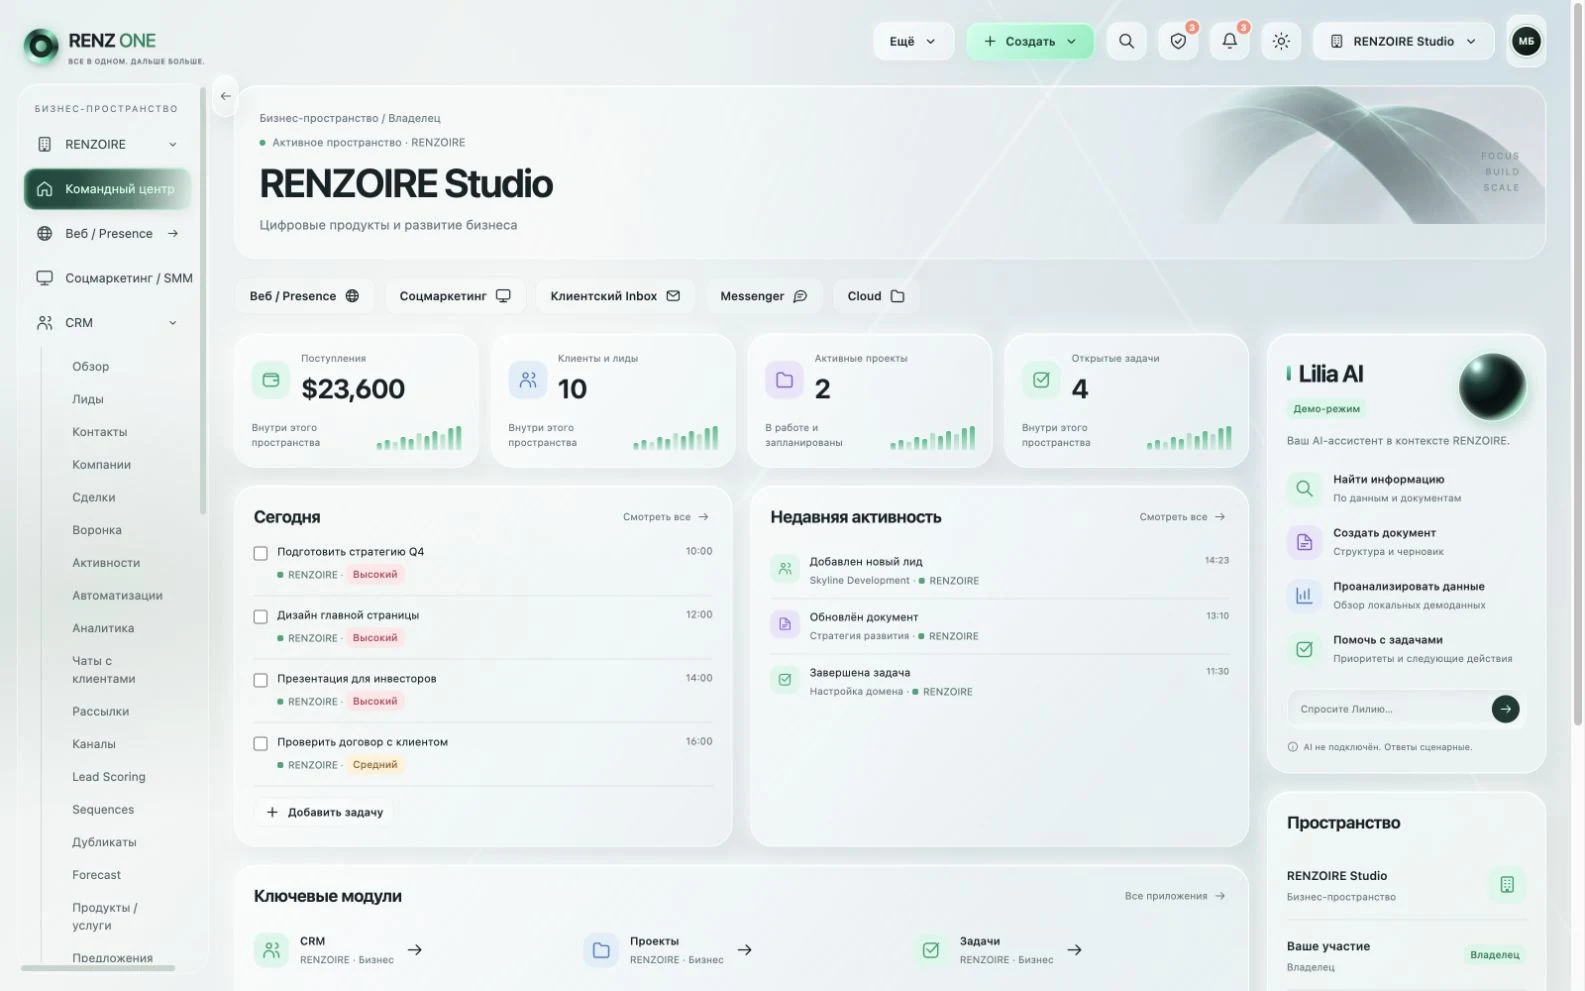Image resolution: width=1585 pixels, height=991 pixels.
Task: Open the Cloud shortcut
Action: coord(876,296)
